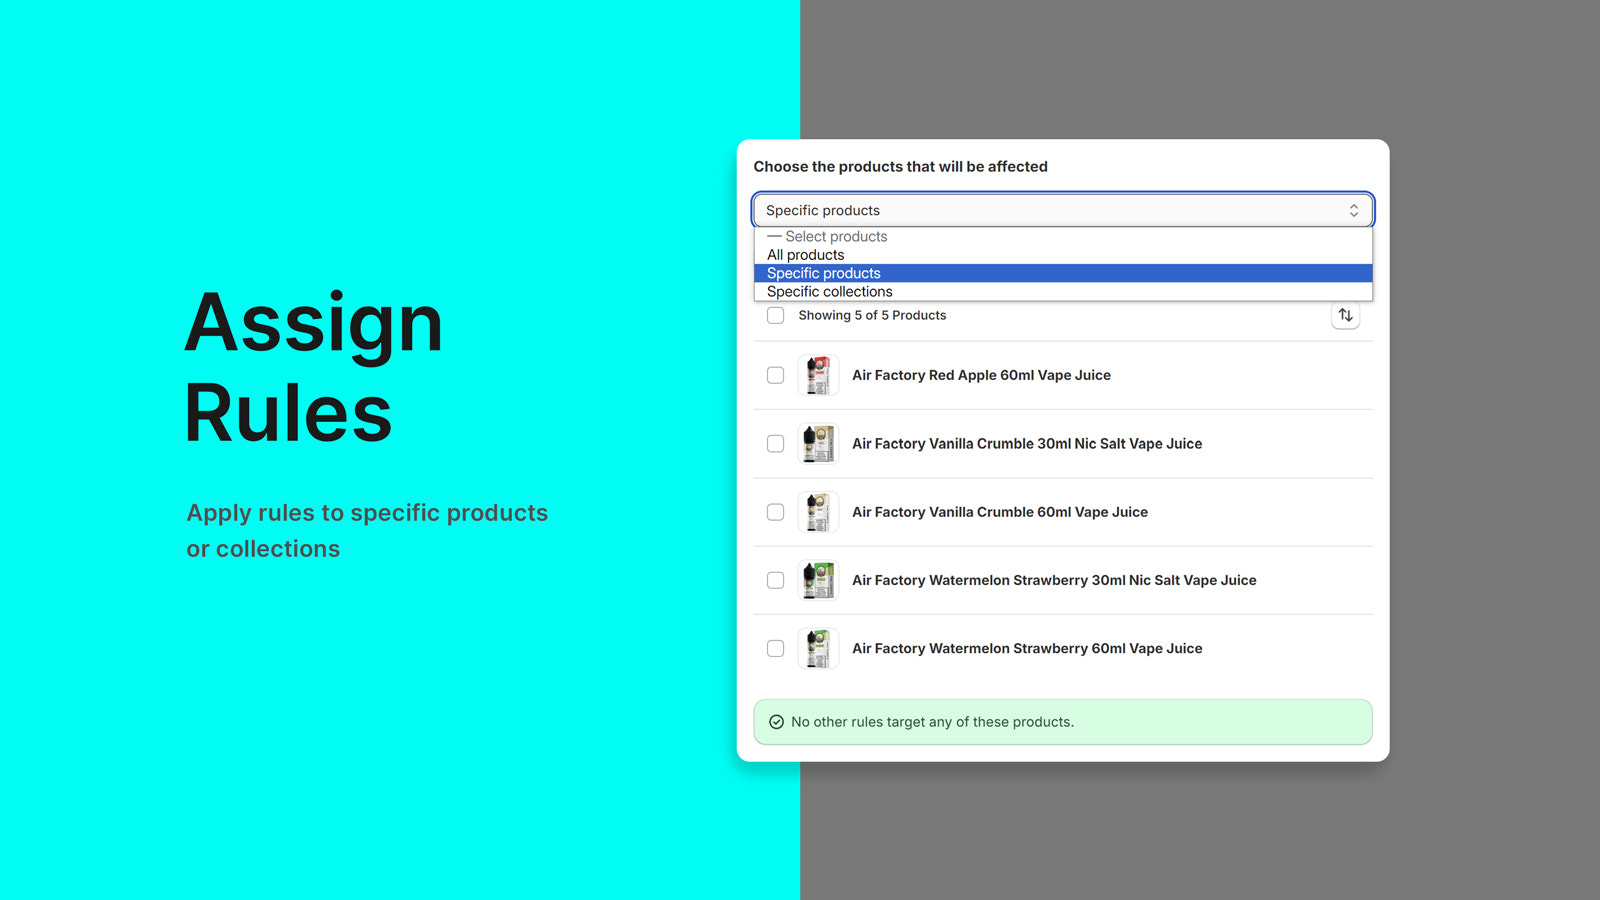Click 'Air Factory Vanilla Crumble 30ml Nic Salt Vape Juice'
The image size is (1600, 900).
(1027, 443)
